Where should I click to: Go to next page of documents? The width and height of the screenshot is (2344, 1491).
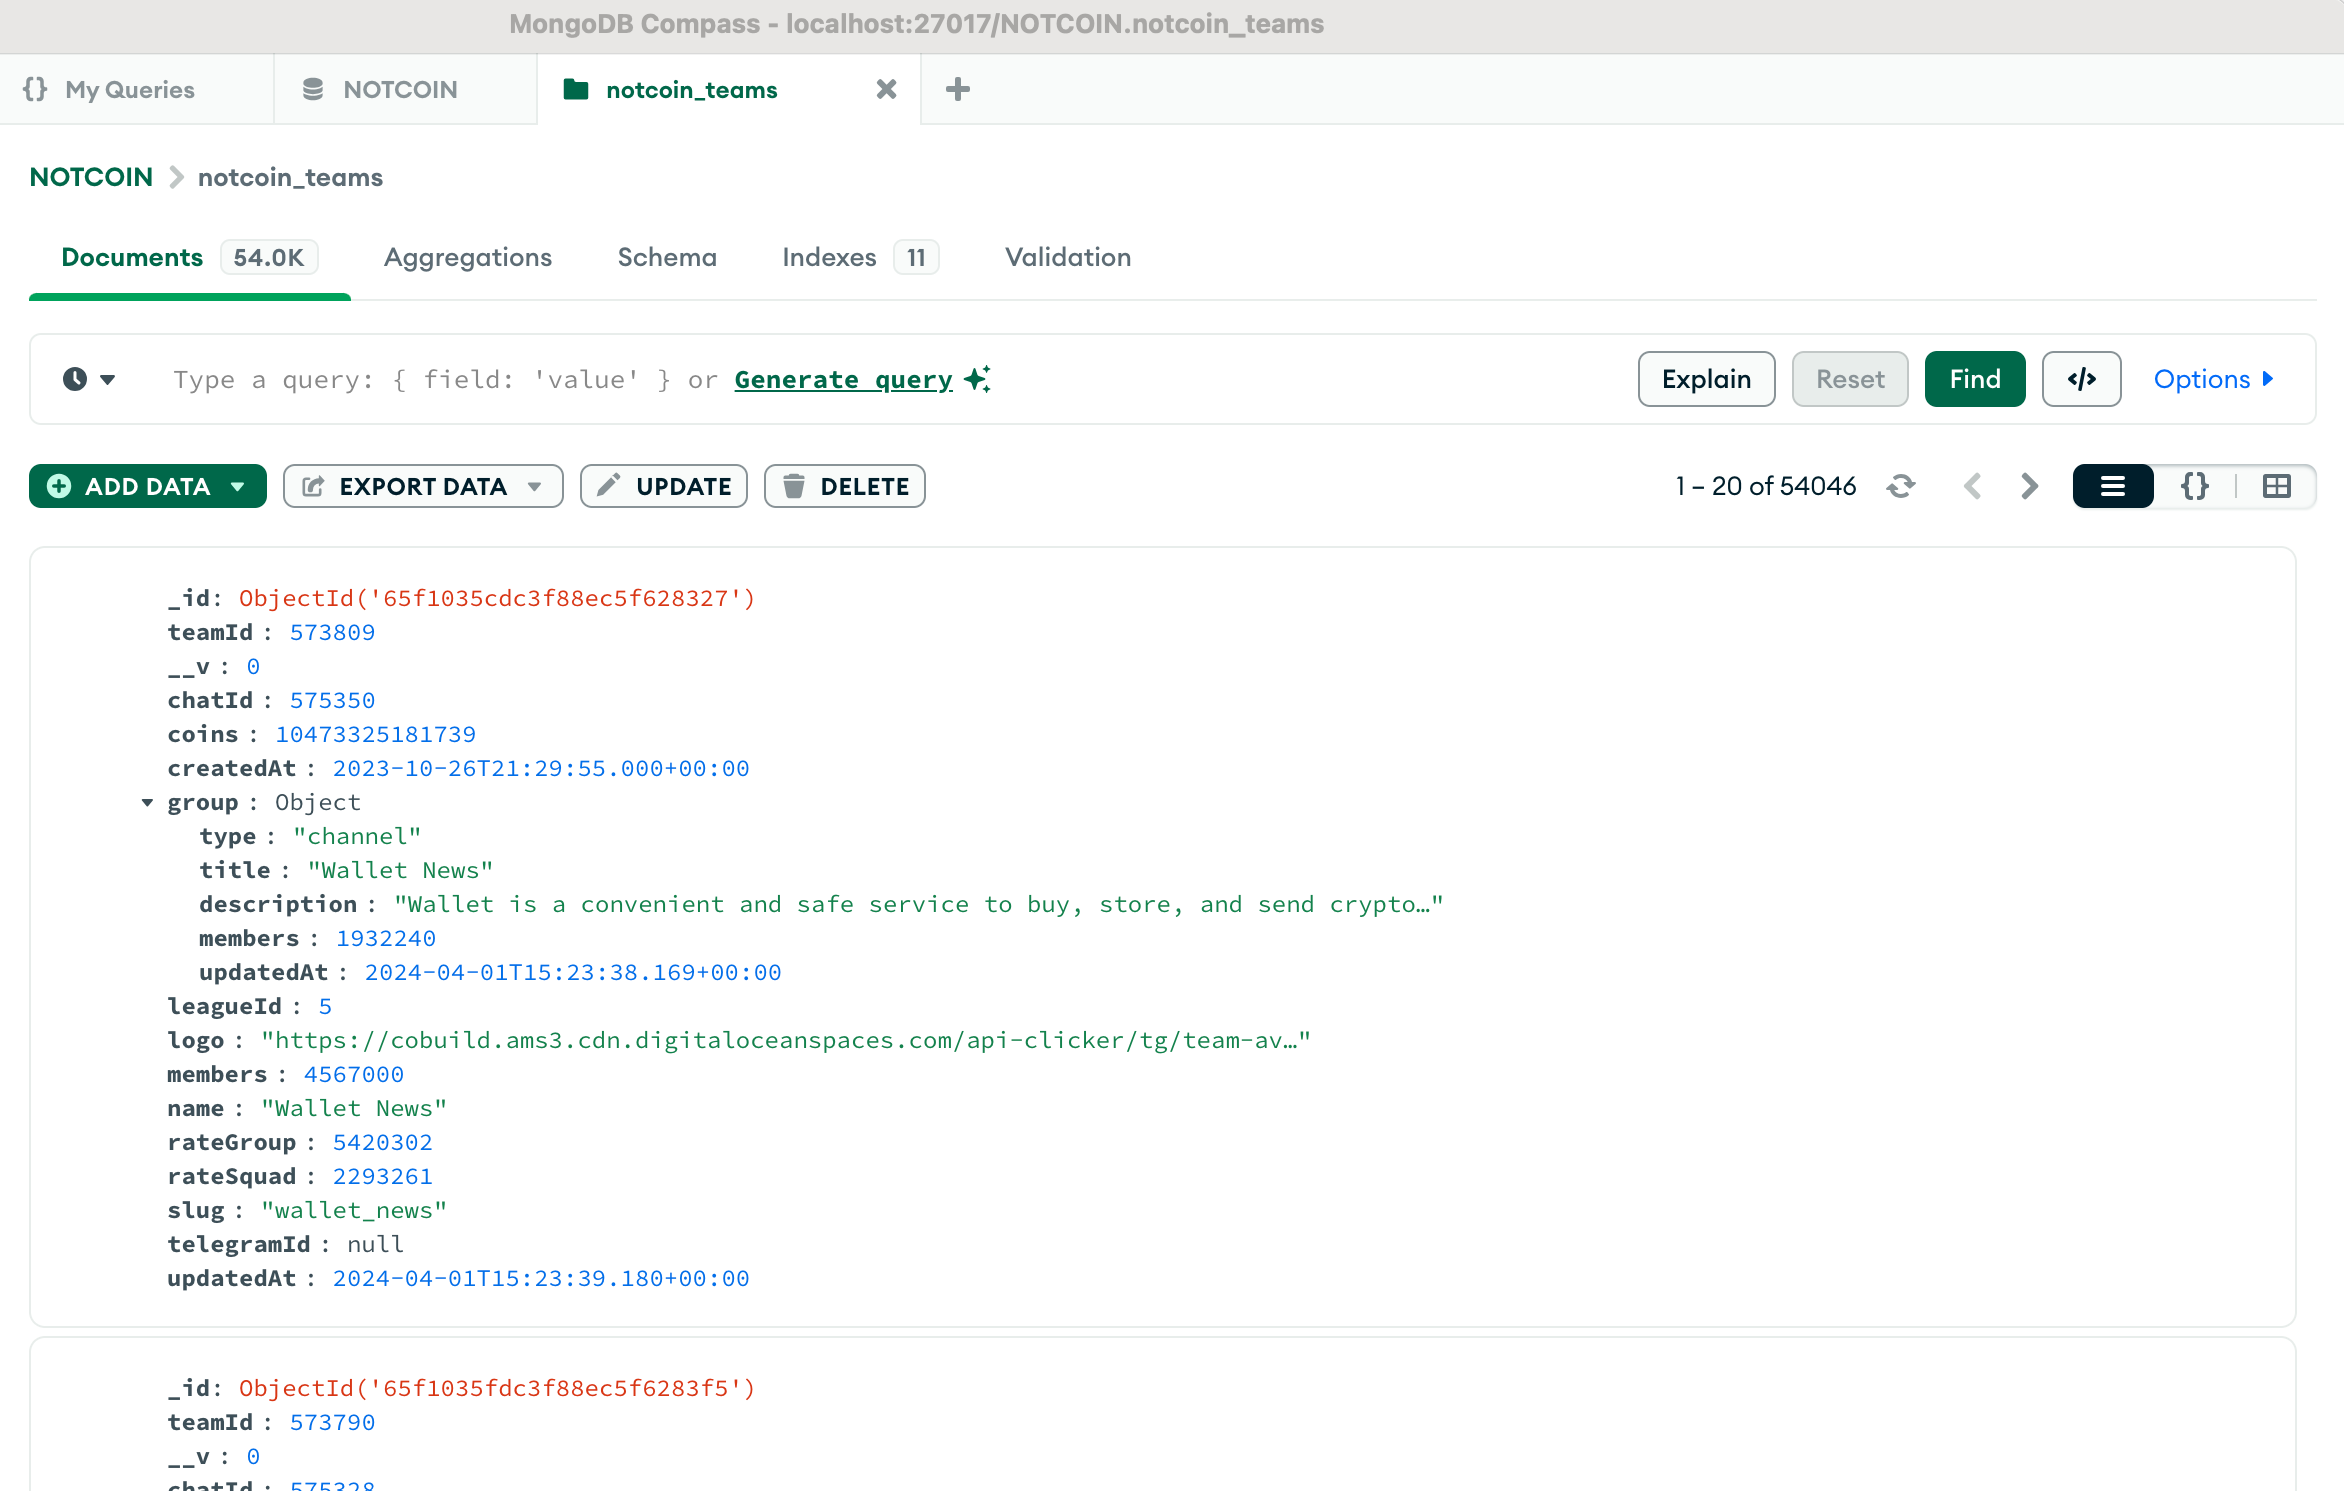2029,486
